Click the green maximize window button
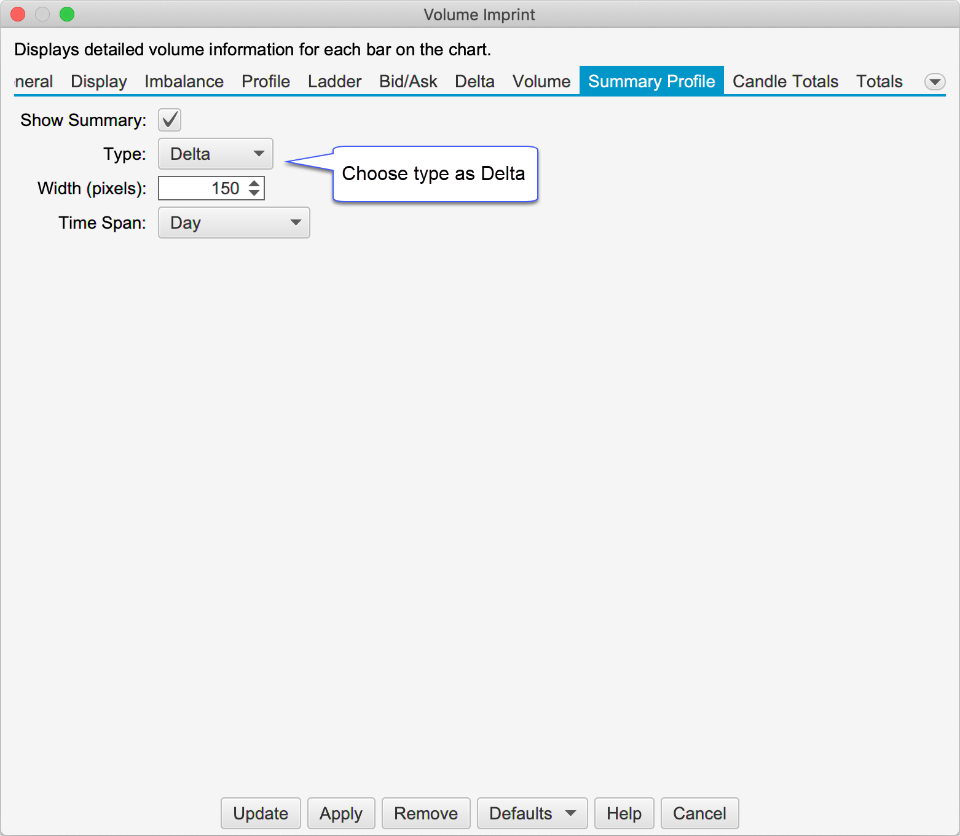 (67, 14)
